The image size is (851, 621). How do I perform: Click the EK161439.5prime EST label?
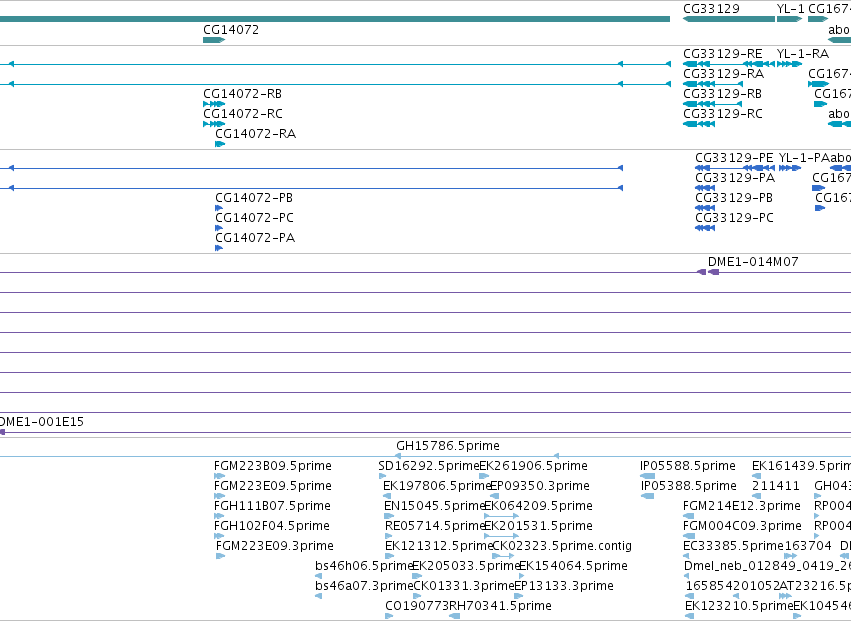[802, 466]
